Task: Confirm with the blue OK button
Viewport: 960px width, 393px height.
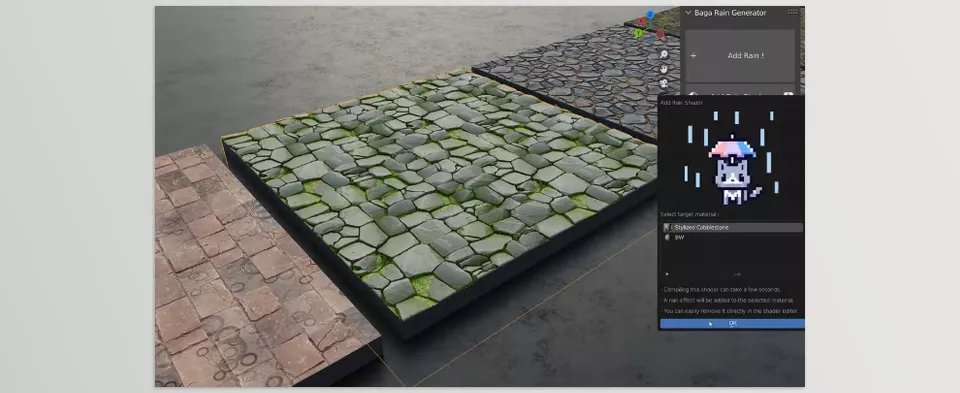Action: click(x=732, y=323)
